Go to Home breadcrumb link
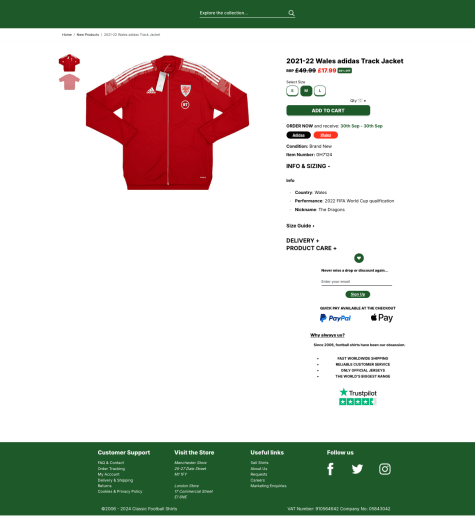This screenshot has height=525, width=475. point(67,34)
